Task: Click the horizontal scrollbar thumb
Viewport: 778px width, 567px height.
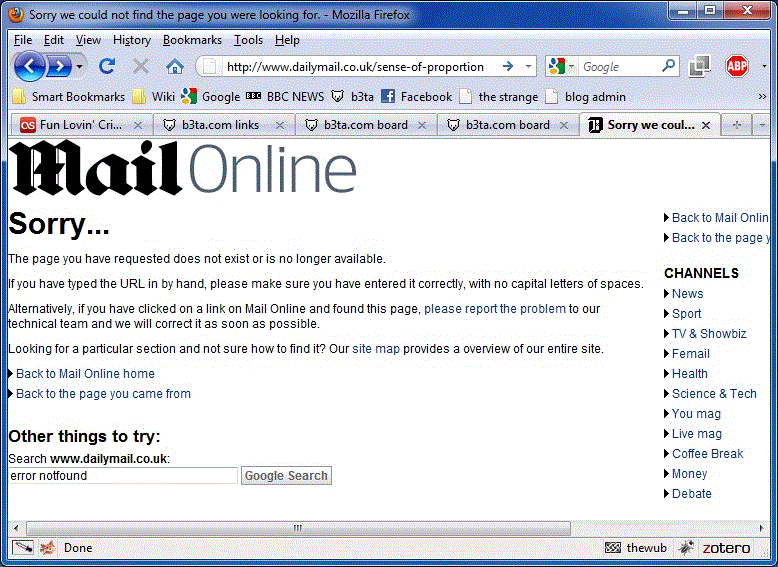Action: (x=298, y=528)
